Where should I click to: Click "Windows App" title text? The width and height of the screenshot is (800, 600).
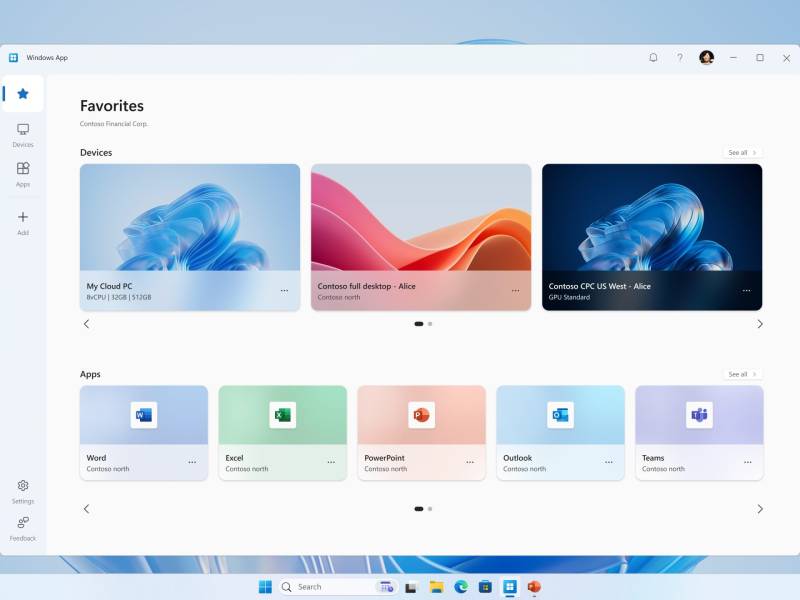pyautogui.click(x=47, y=58)
